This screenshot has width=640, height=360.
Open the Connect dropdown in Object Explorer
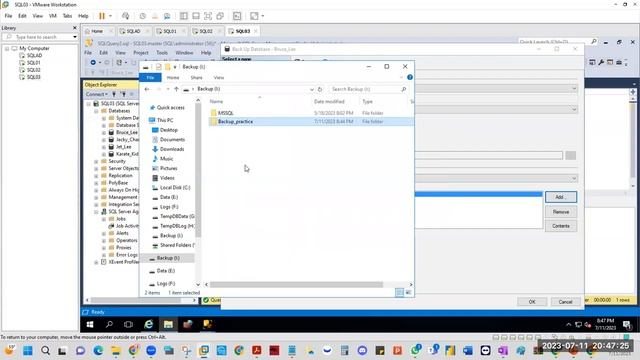[97, 94]
